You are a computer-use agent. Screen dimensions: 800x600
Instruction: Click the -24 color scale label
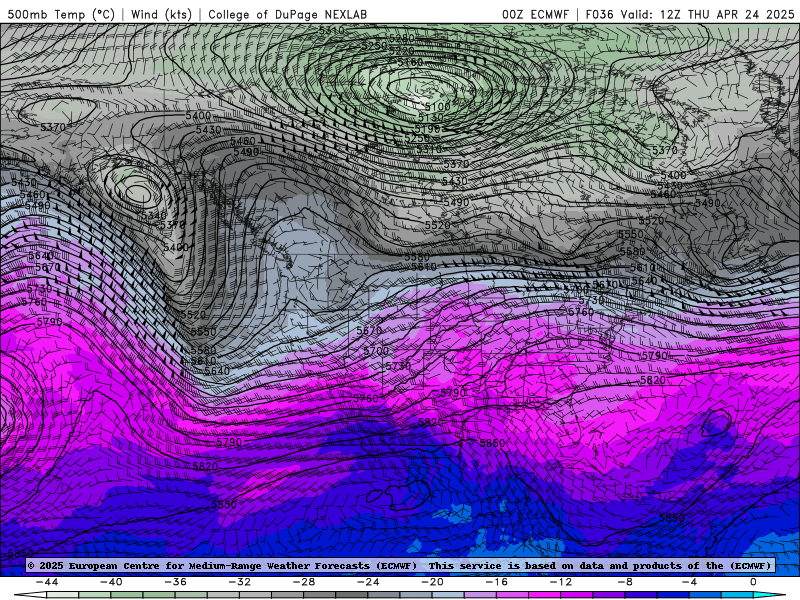pyautogui.click(x=368, y=582)
